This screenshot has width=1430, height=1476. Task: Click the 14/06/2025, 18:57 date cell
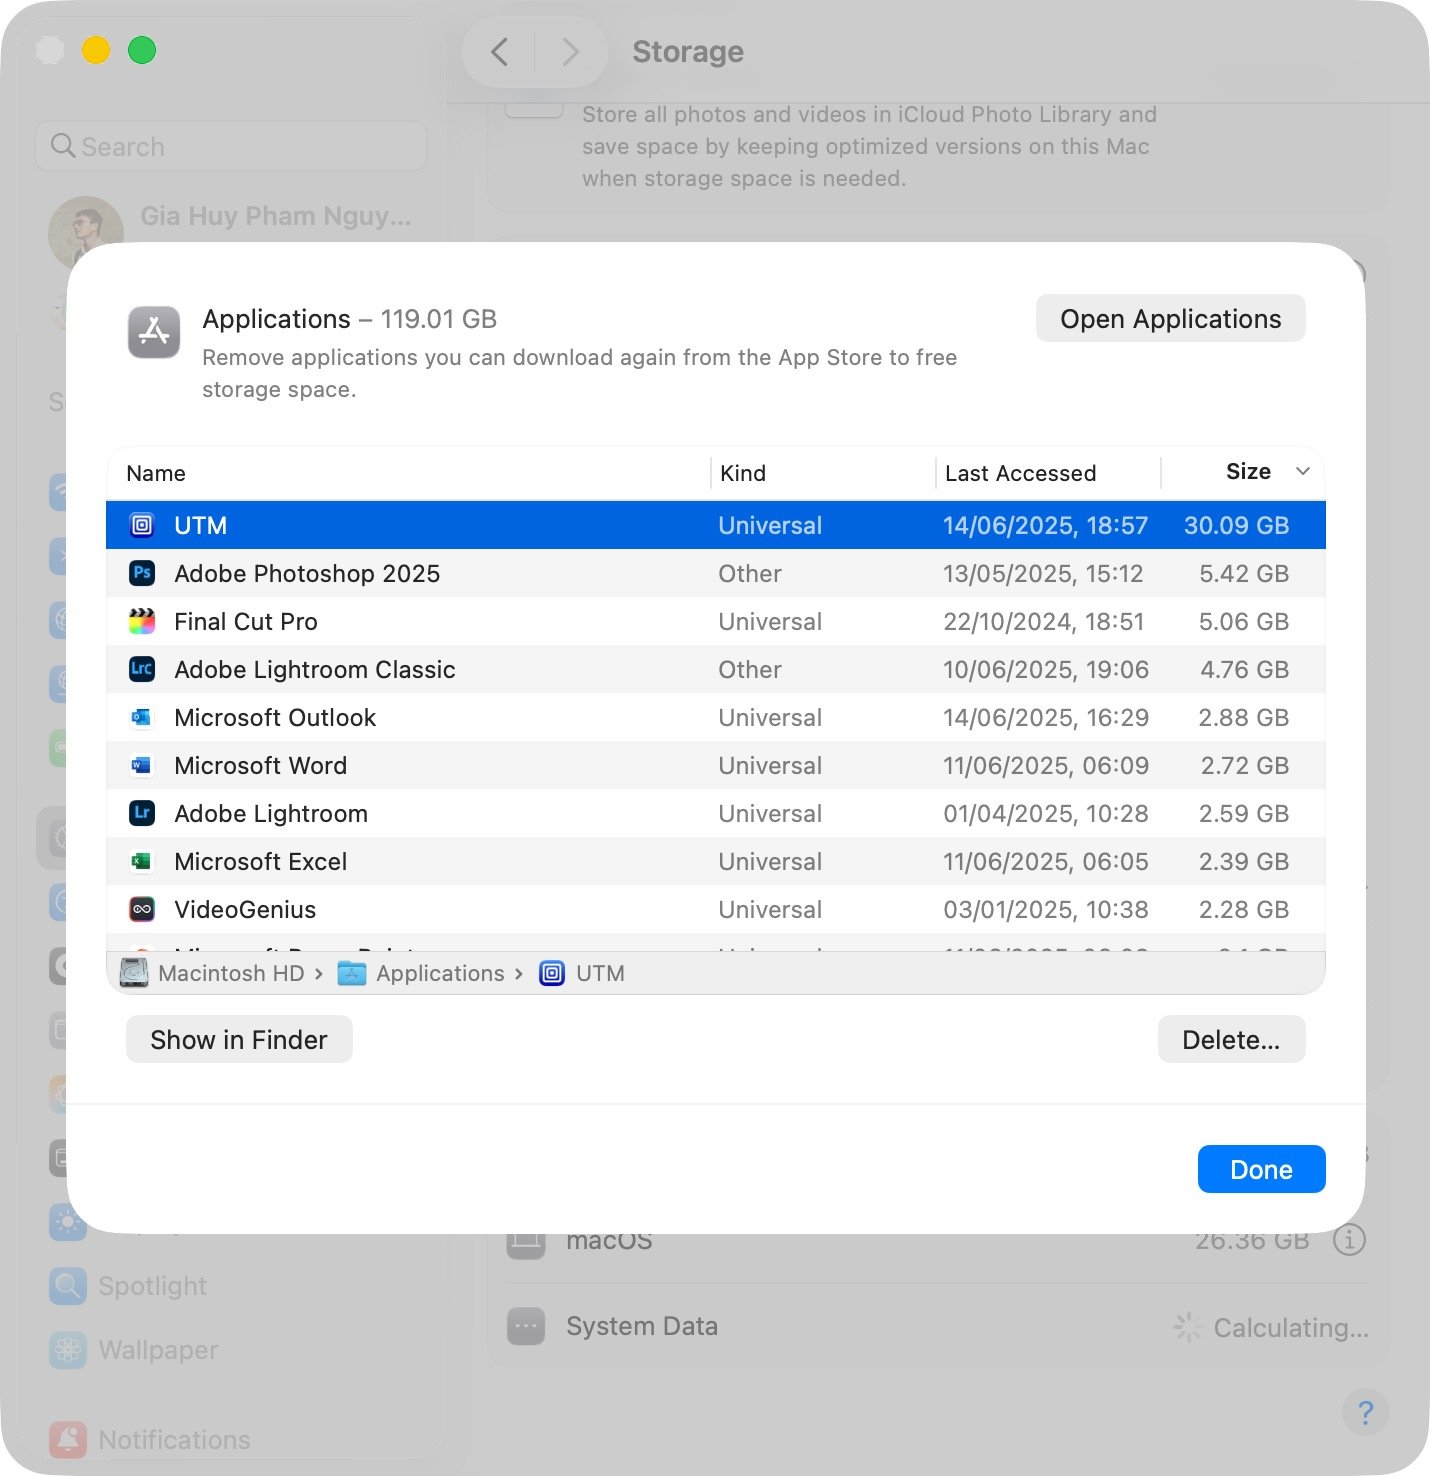(x=1045, y=525)
